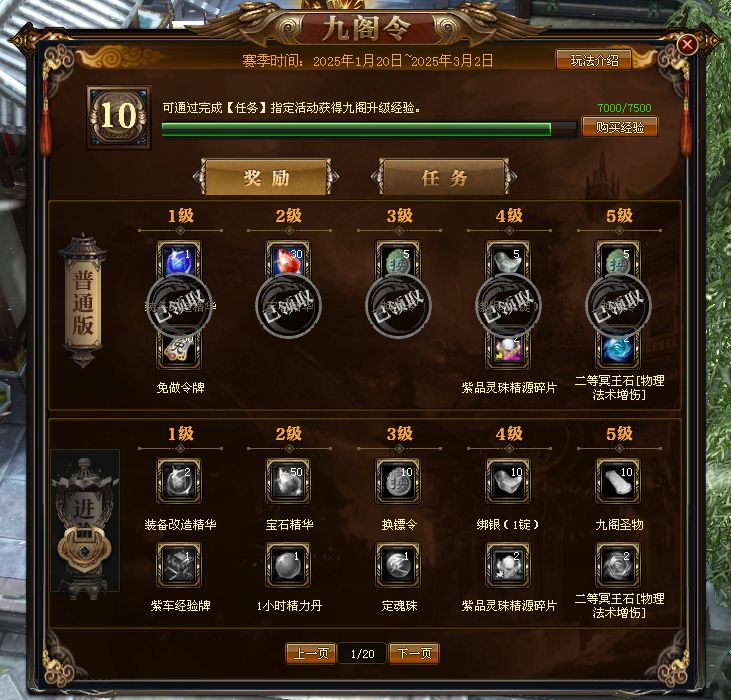Click the locked 进阶版 lantern emblem
This screenshot has height=700, width=731.
[x=85, y=521]
